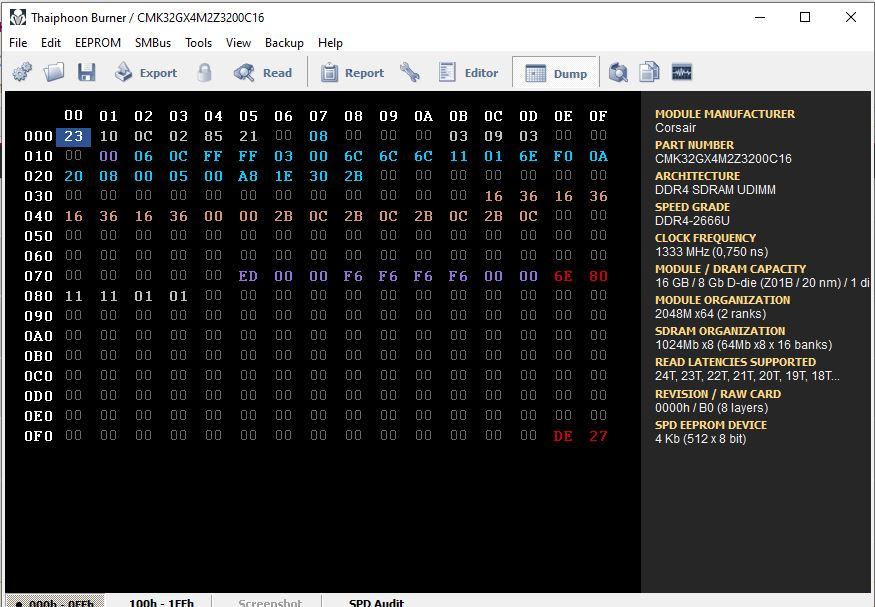The image size is (875, 607).
Task: Select byte 21 in row 000
Action: 248,136
